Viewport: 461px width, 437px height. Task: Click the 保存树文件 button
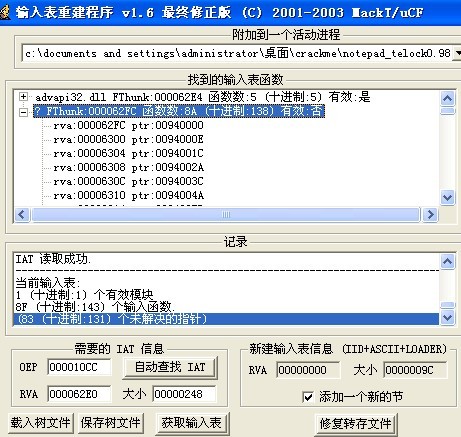(110, 423)
